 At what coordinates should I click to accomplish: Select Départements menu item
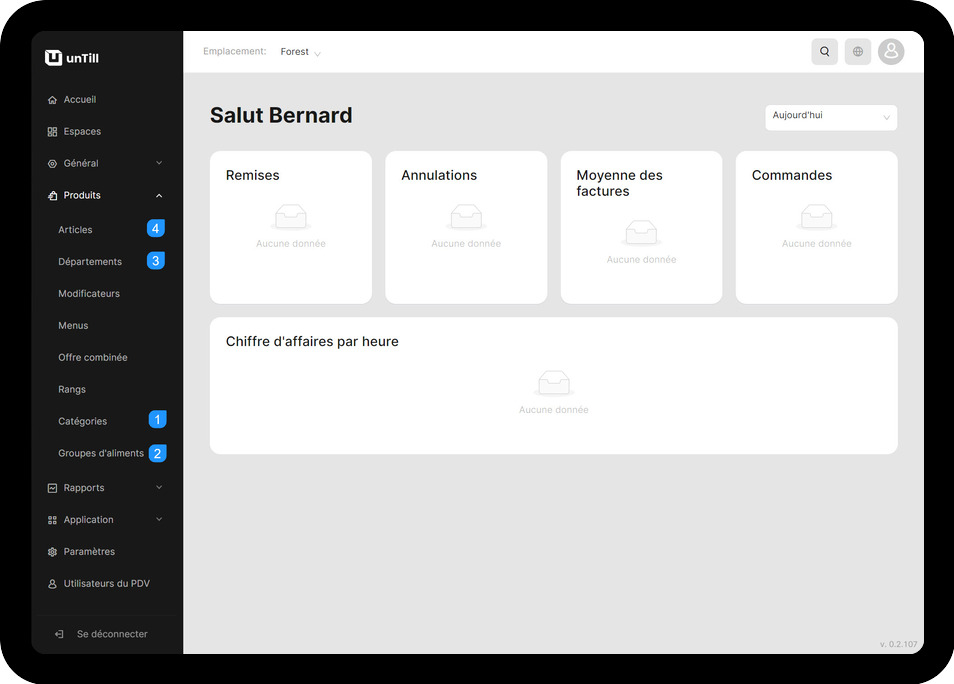point(90,262)
